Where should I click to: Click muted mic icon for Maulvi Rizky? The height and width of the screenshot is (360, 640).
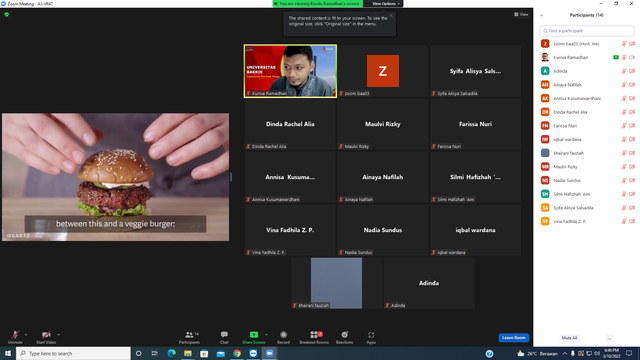coord(624,167)
